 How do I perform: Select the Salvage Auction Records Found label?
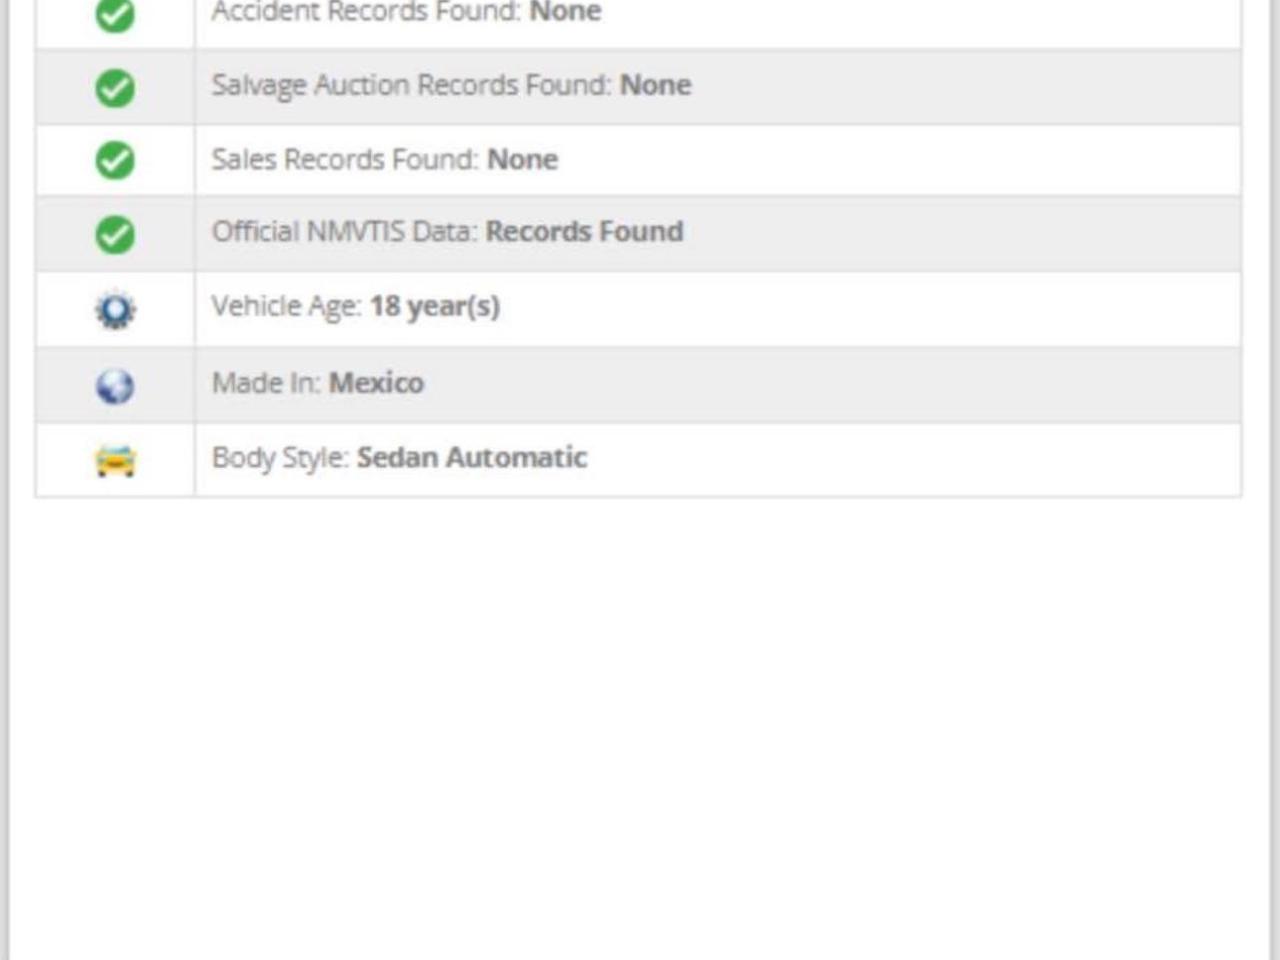[411, 85]
